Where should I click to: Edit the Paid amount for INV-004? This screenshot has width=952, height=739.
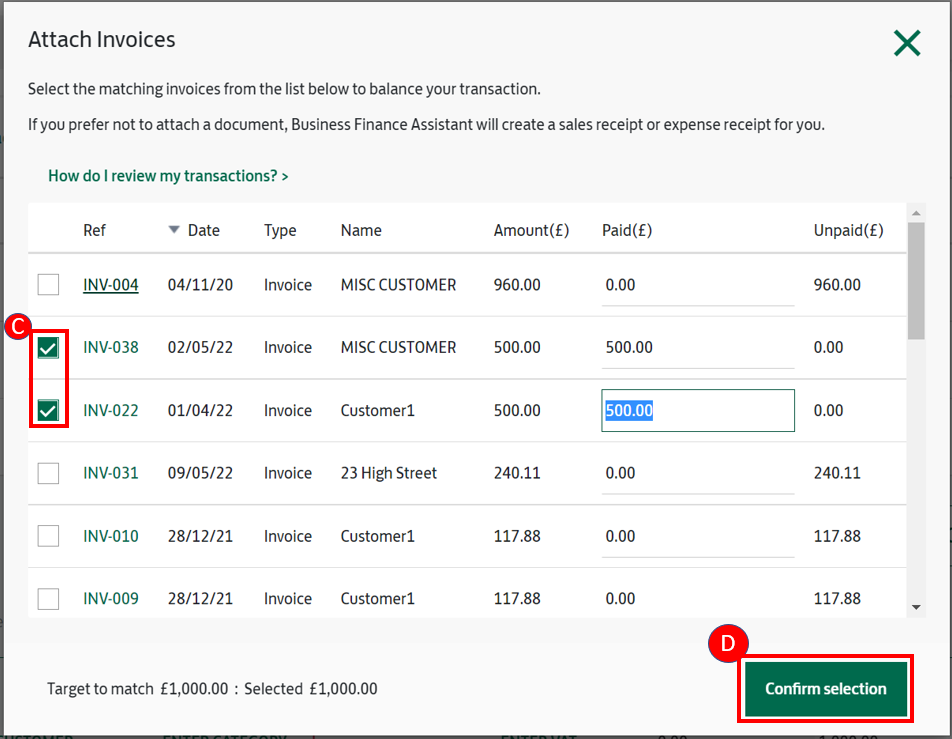pos(698,285)
